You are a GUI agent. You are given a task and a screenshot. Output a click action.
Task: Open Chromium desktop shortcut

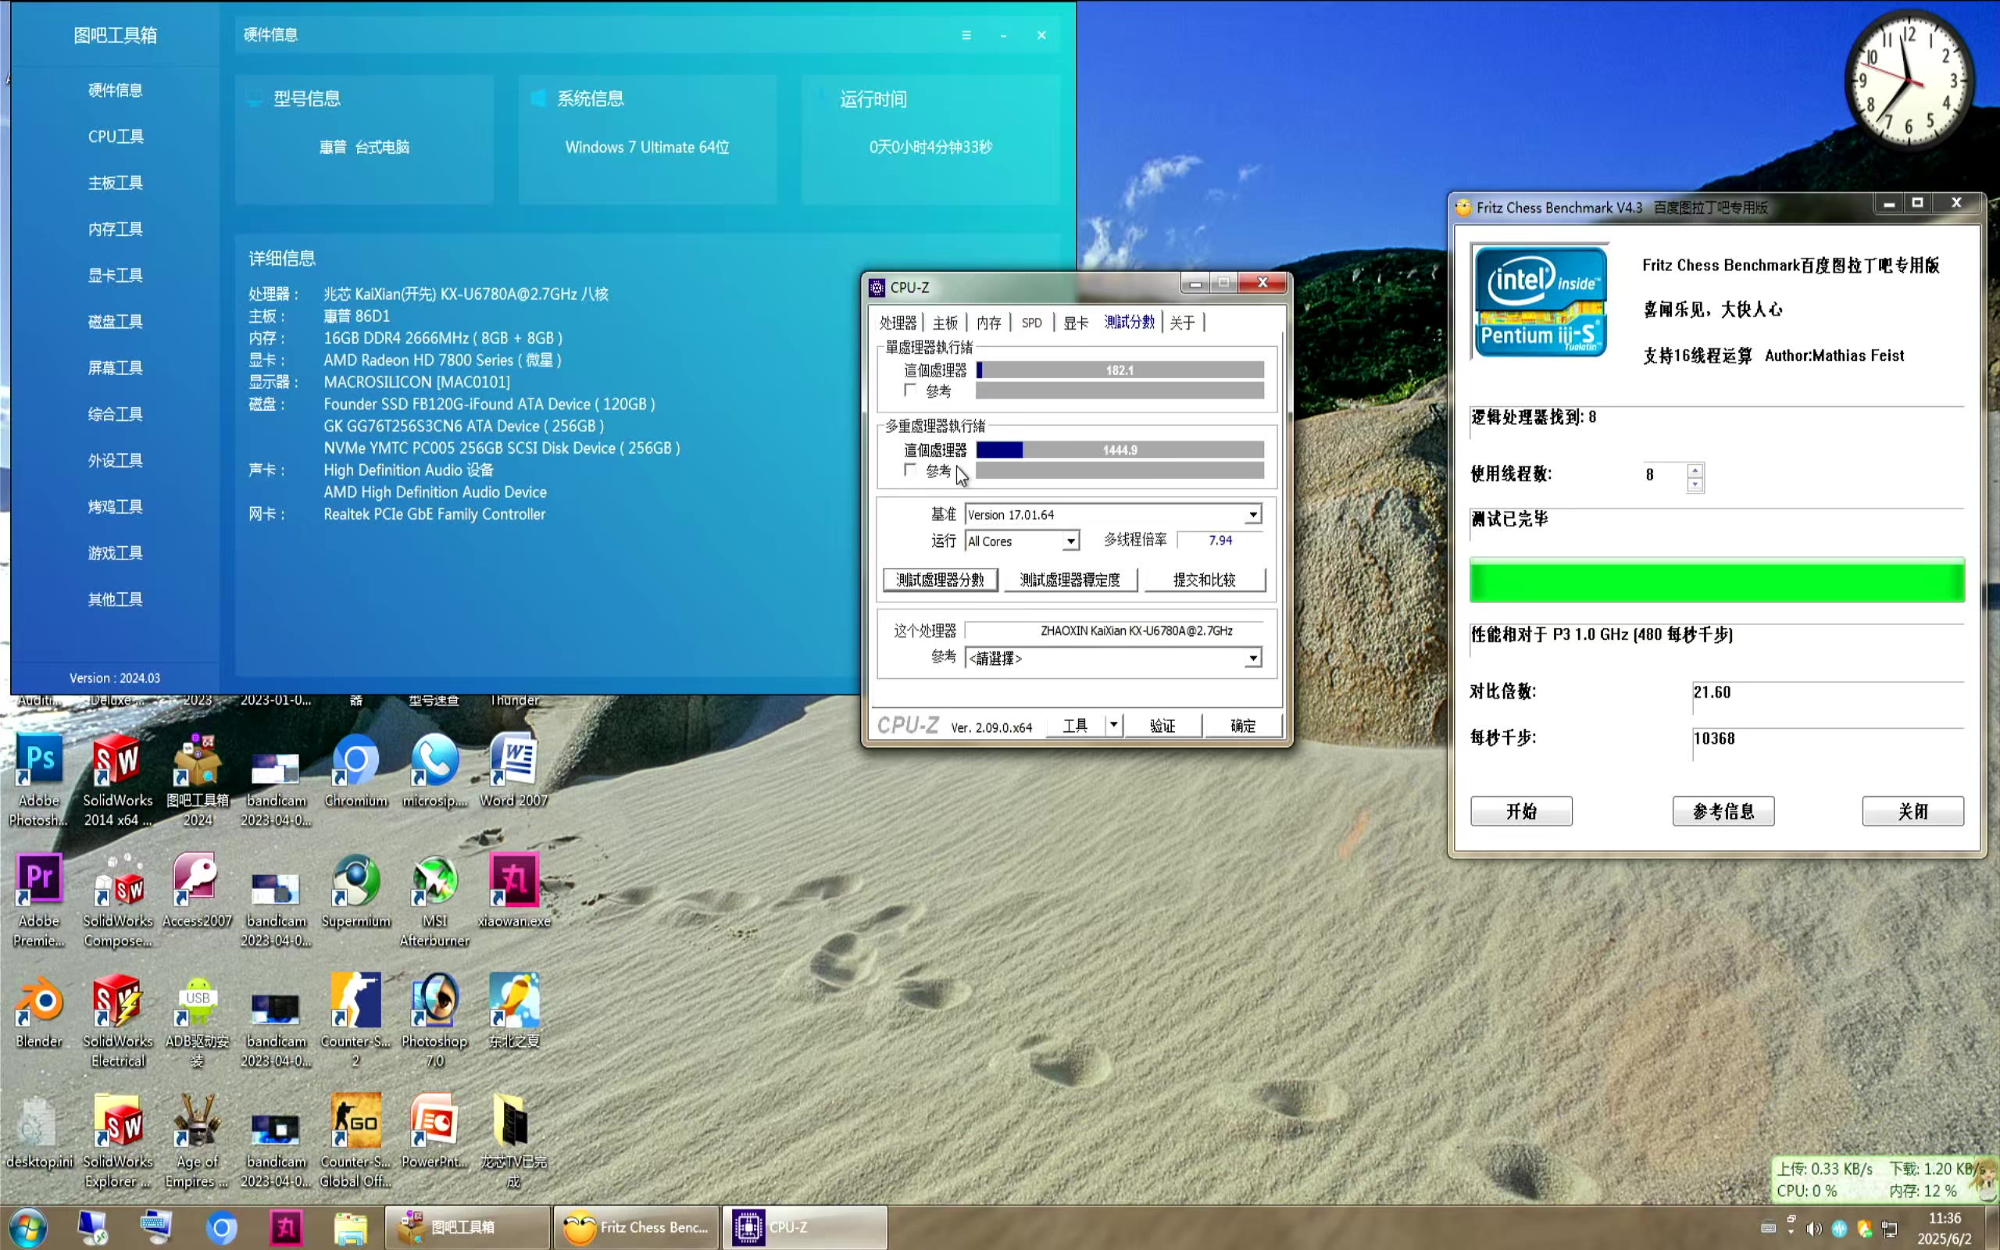[x=356, y=771]
